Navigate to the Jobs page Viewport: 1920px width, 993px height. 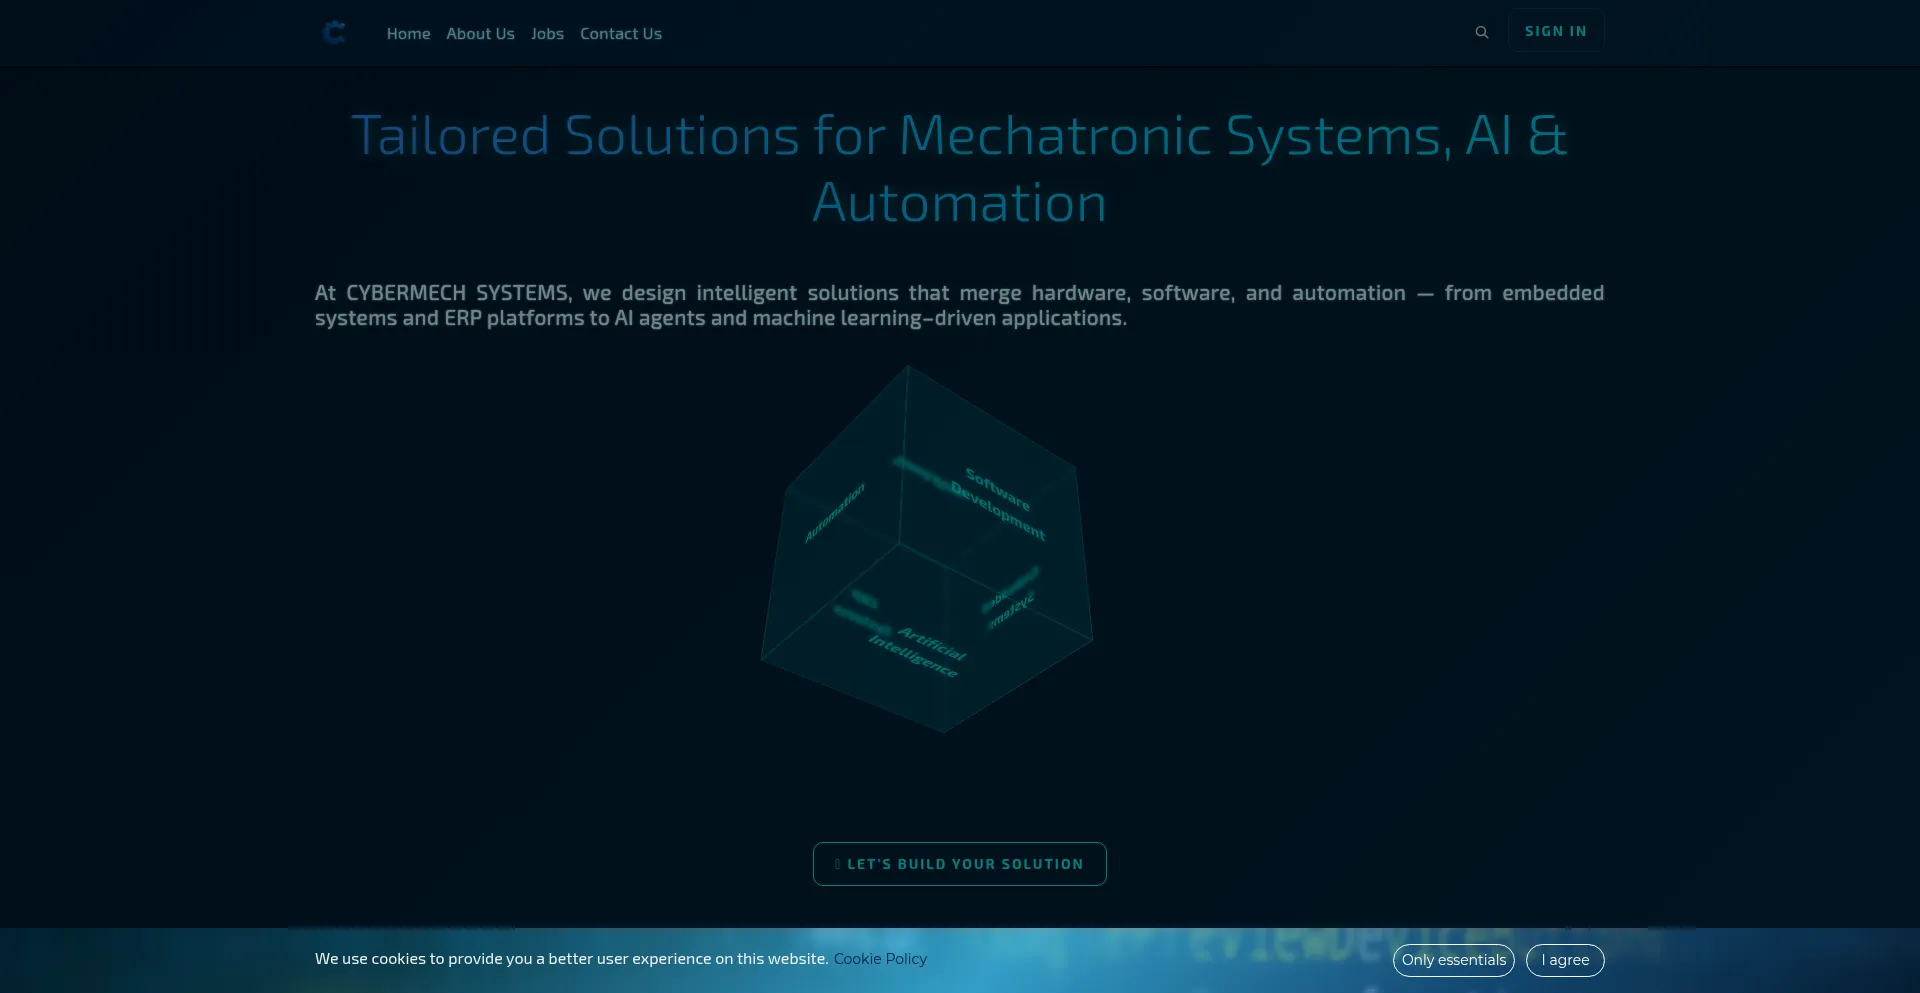pyautogui.click(x=547, y=34)
